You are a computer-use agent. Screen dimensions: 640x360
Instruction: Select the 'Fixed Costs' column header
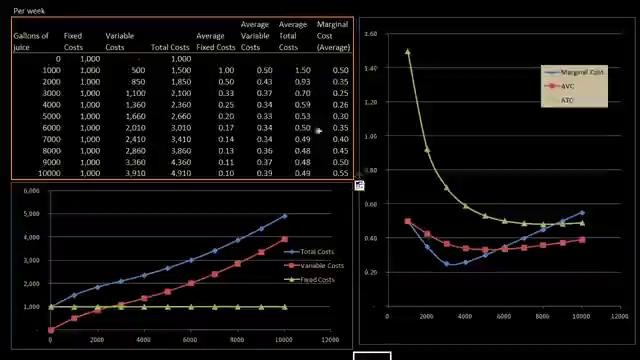pyautogui.click(x=73, y=42)
